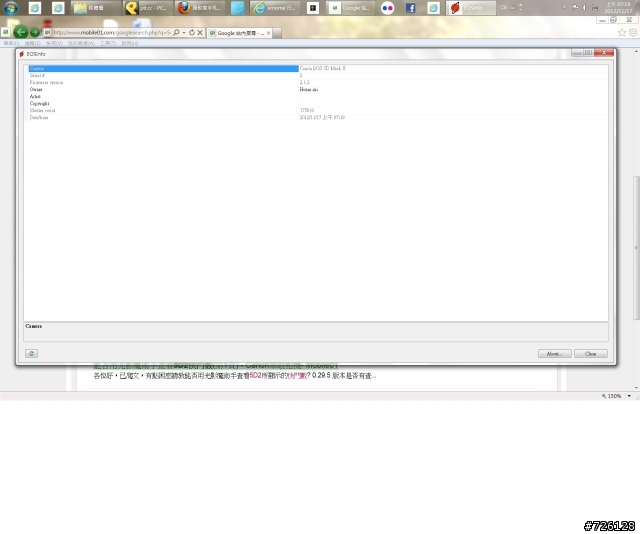Stop loading with the browser X icon
The image size is (640, 534).
tap(200, 33)
